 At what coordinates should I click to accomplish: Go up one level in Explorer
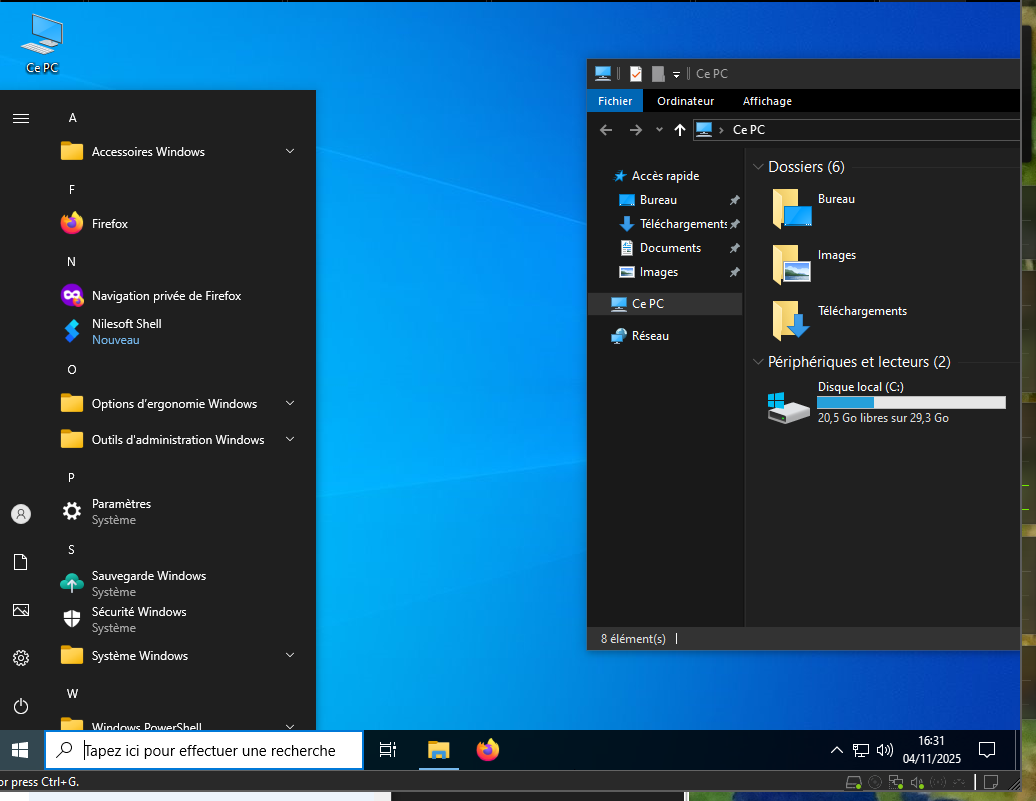[680, 130]
